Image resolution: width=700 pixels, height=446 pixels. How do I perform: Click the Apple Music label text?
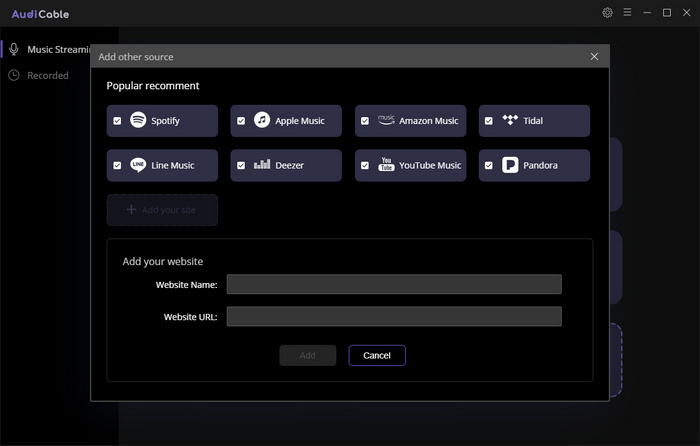300,121
